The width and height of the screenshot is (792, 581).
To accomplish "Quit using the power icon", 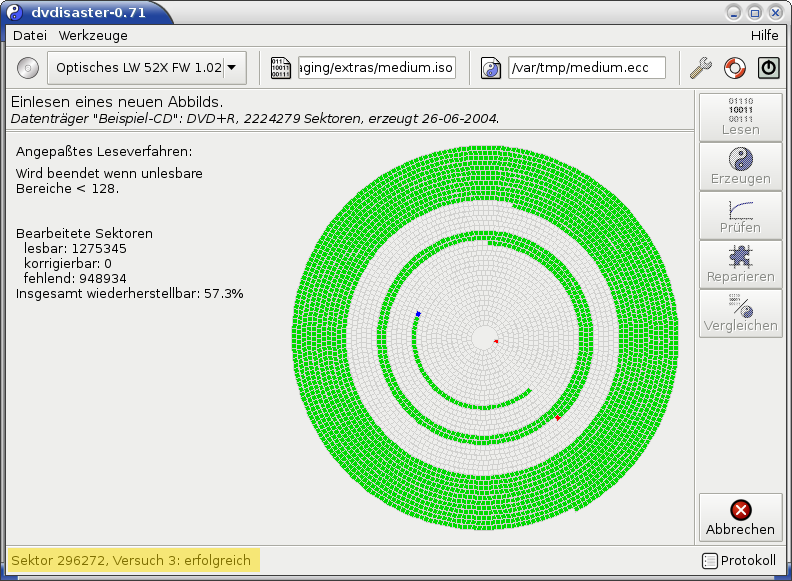I will (768, 68).
